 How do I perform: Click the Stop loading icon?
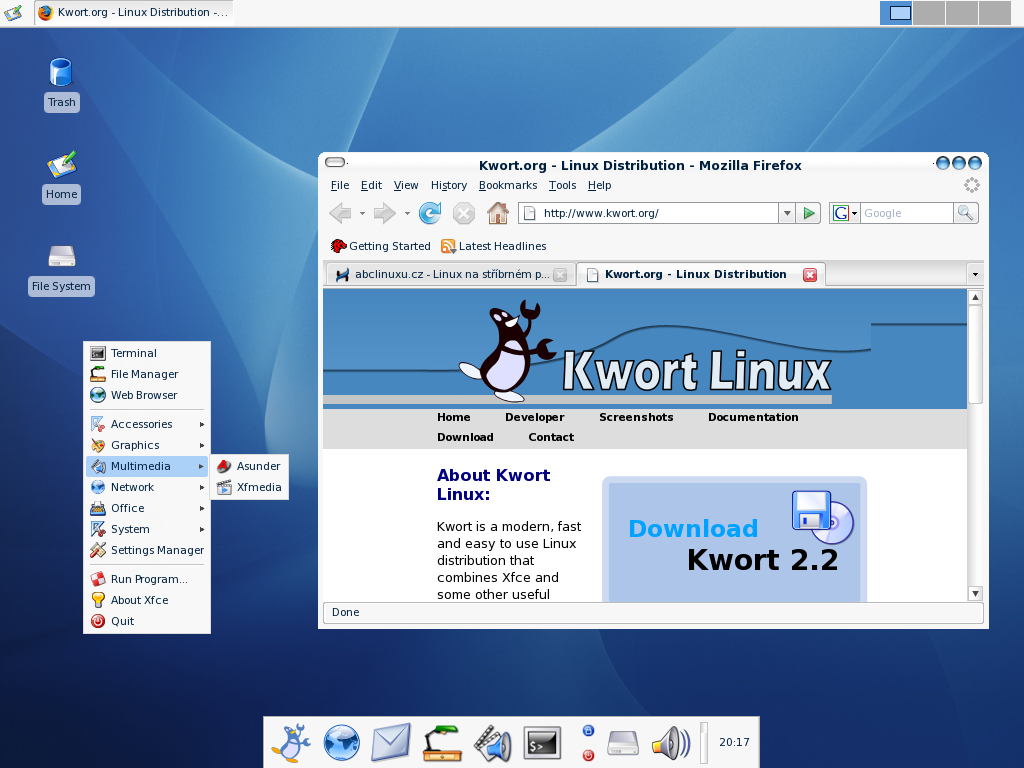(x=464, y=214)
